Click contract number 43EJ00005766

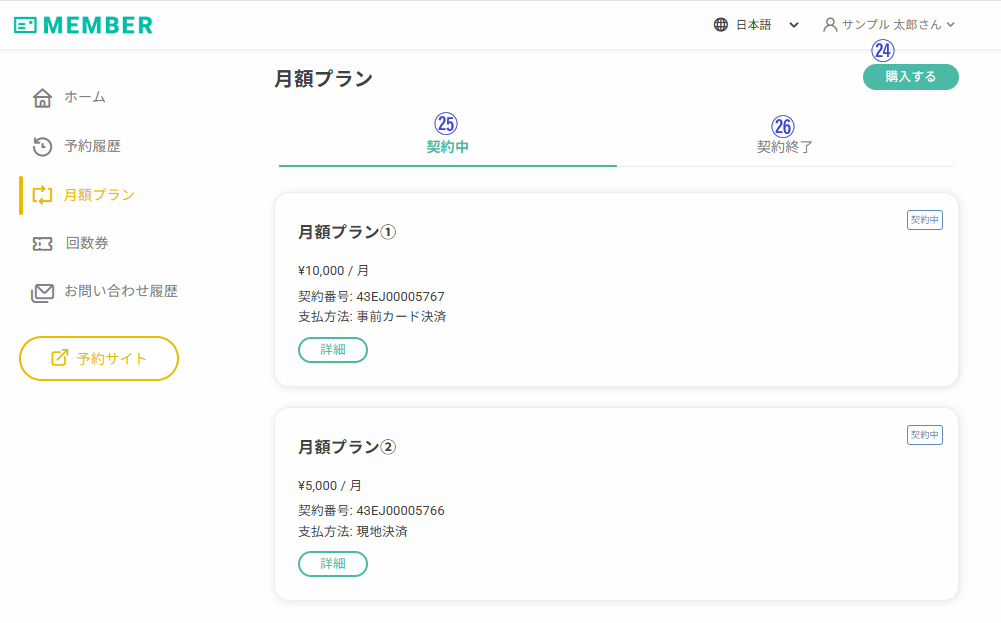[x=400, y=511]
